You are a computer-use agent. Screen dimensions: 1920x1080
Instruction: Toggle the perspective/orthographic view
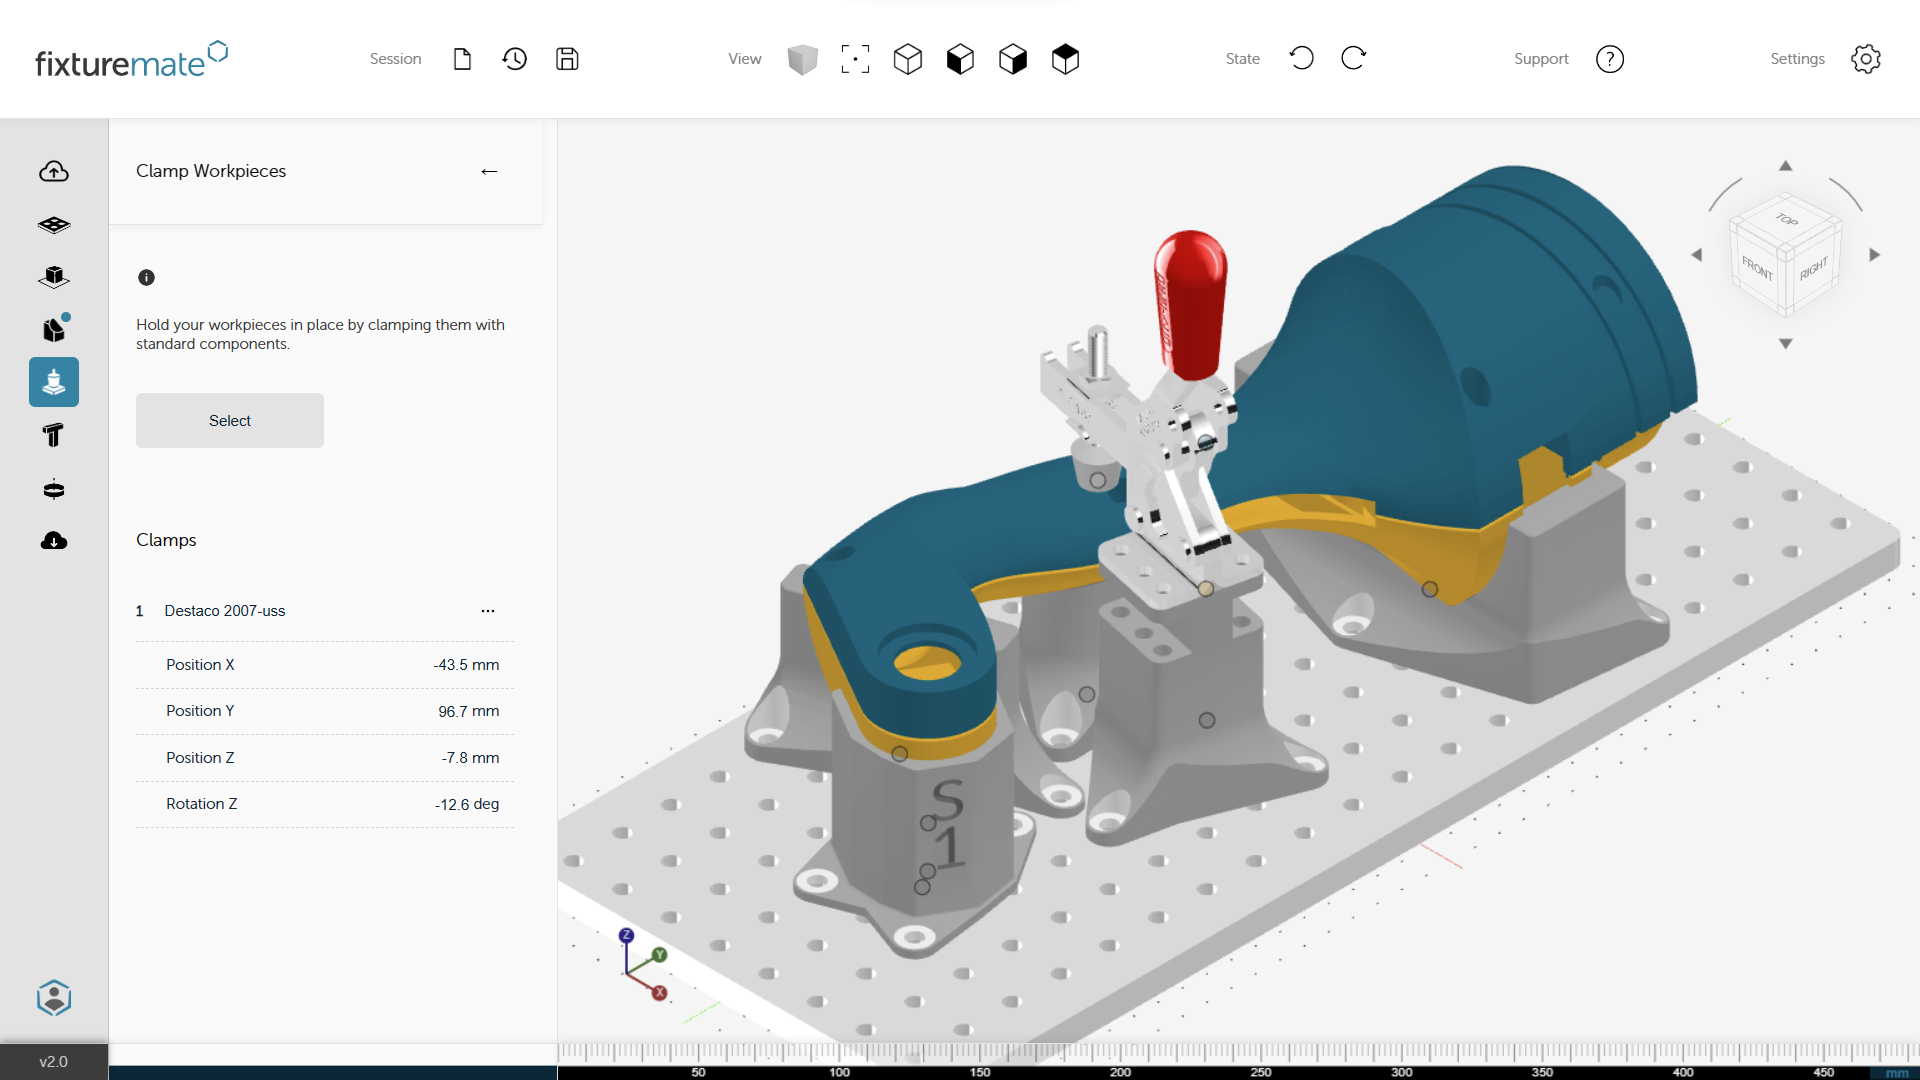pos(804,58)
